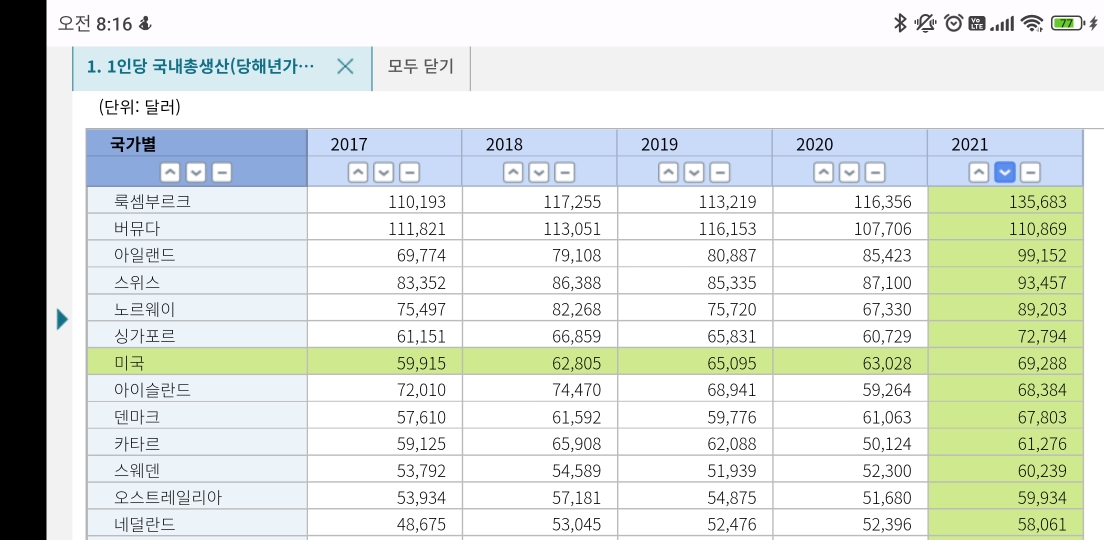Select the 1. 1인당 국내총생산 tab
The height and width of the screenshot is (540, 1104).
point(201,67)
